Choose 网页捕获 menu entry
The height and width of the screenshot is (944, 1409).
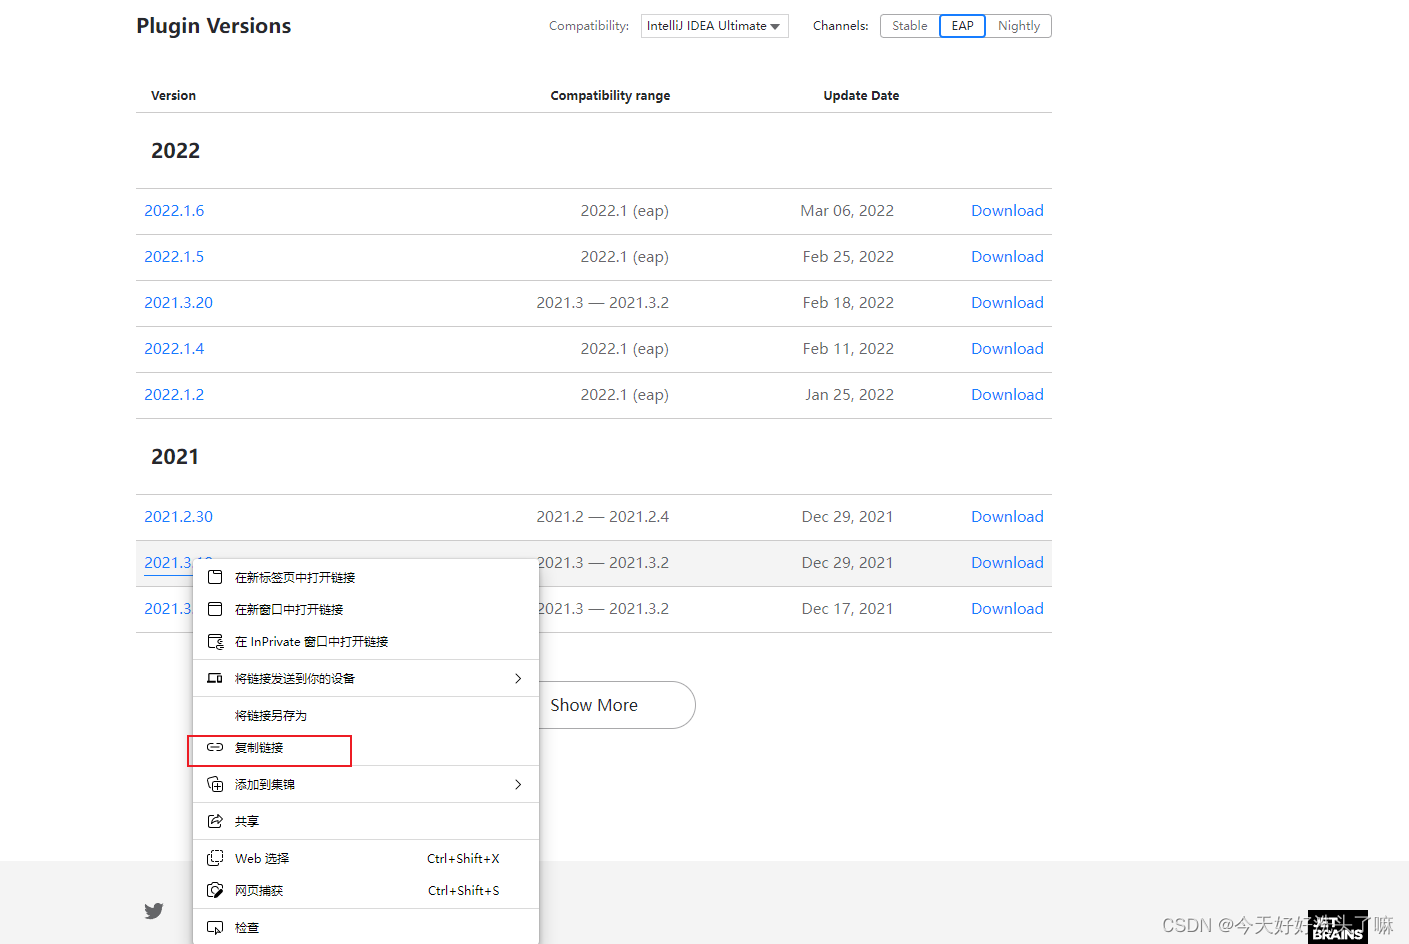tap(366, 890)
